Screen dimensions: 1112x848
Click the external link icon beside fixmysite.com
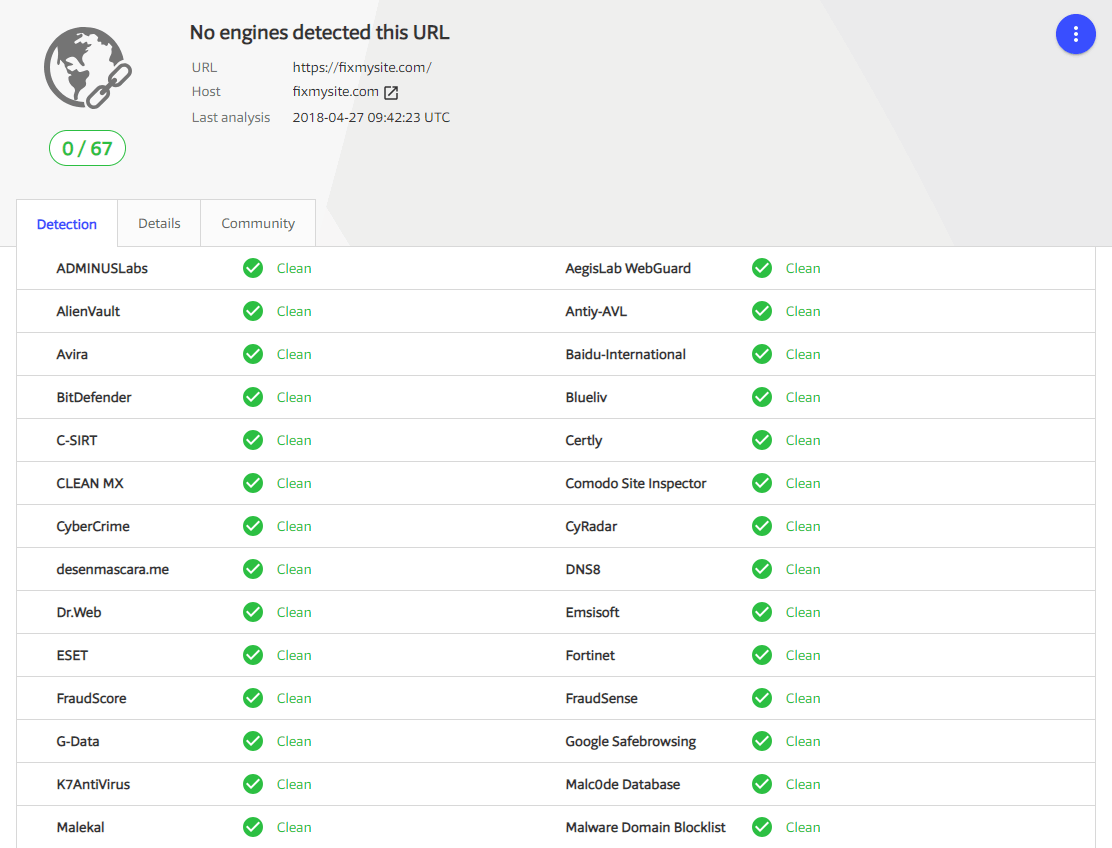[x=391, y=92]
